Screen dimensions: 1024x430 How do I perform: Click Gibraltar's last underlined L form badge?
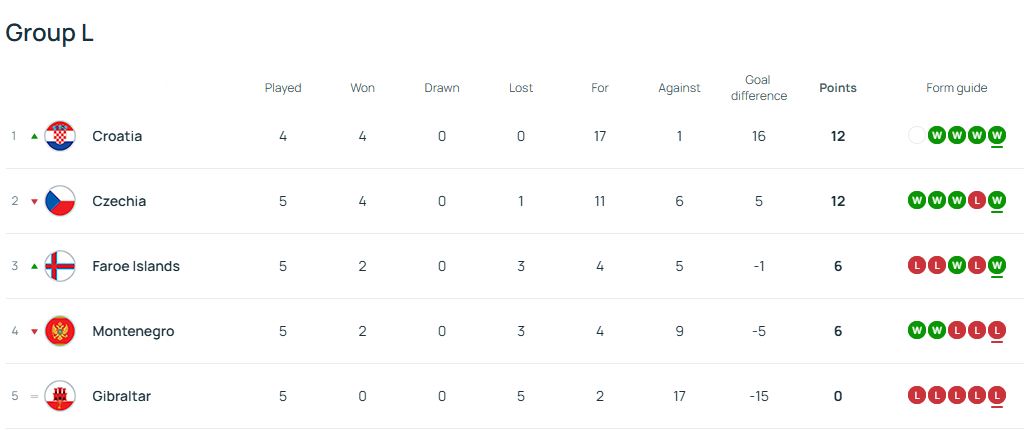tap(997, 396)
